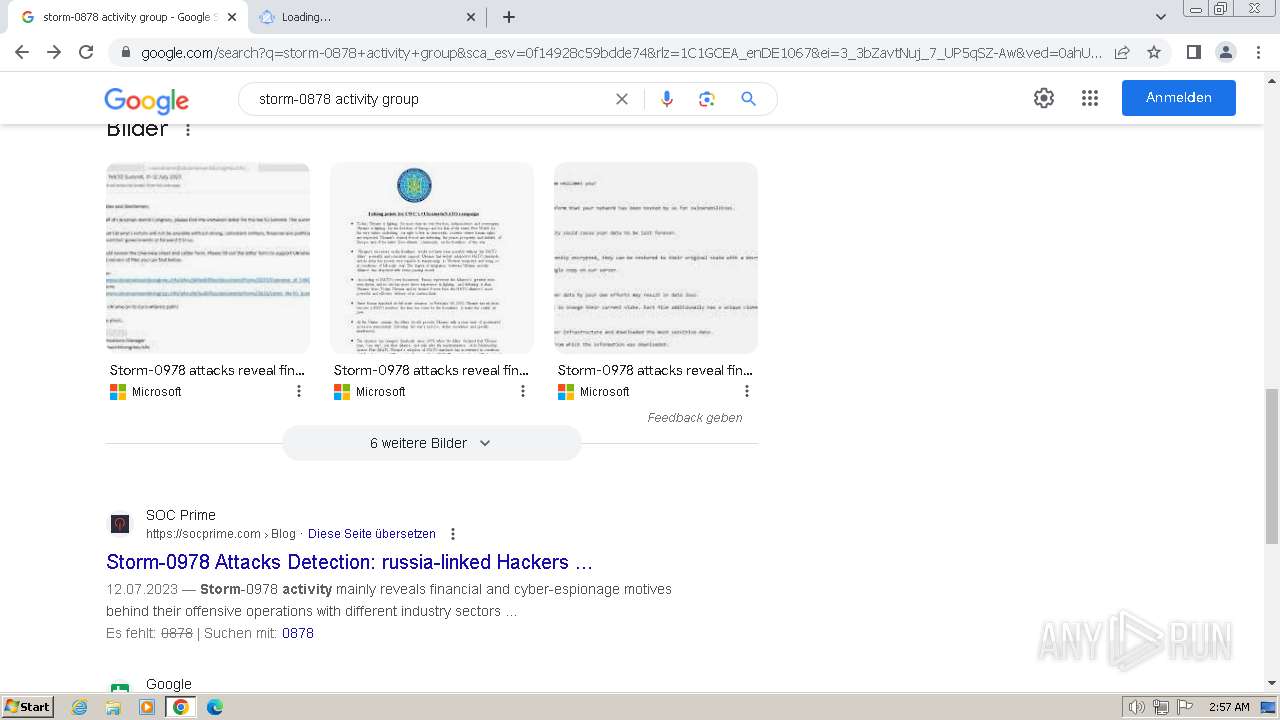Viewport: 1280px width, 720px height.
Task: Open options for second Microsoft image
Action: point(523,391)
